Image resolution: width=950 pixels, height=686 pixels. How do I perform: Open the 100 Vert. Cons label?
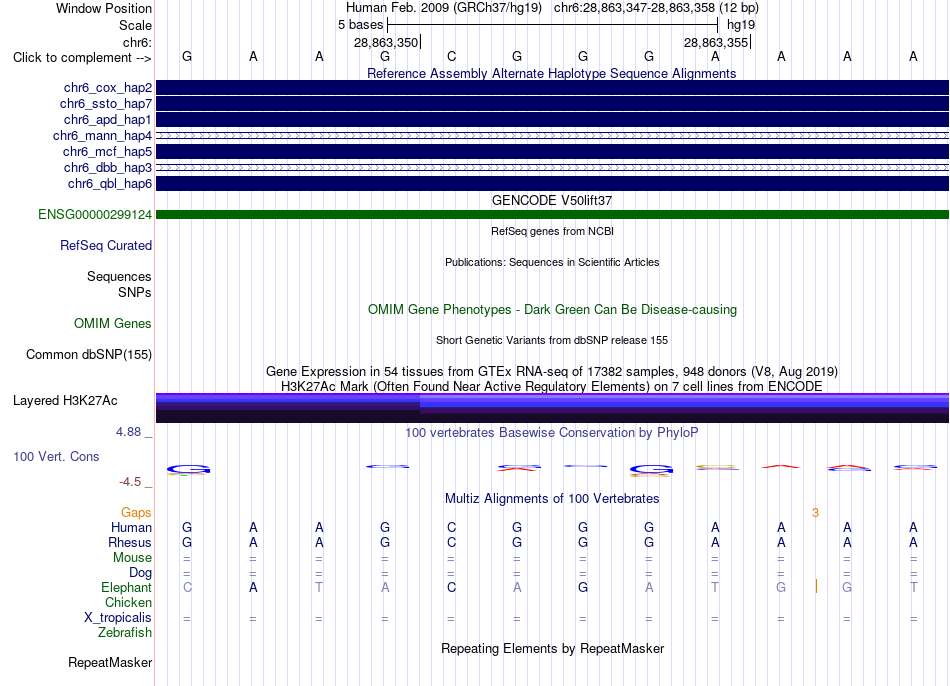(x=56, y=456)
